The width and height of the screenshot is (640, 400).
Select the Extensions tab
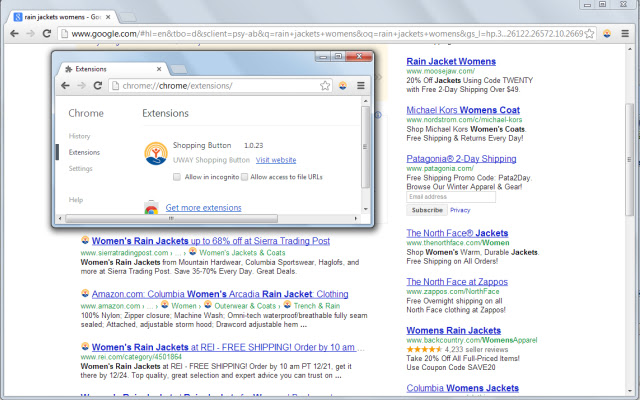click(x=110, y=69)
